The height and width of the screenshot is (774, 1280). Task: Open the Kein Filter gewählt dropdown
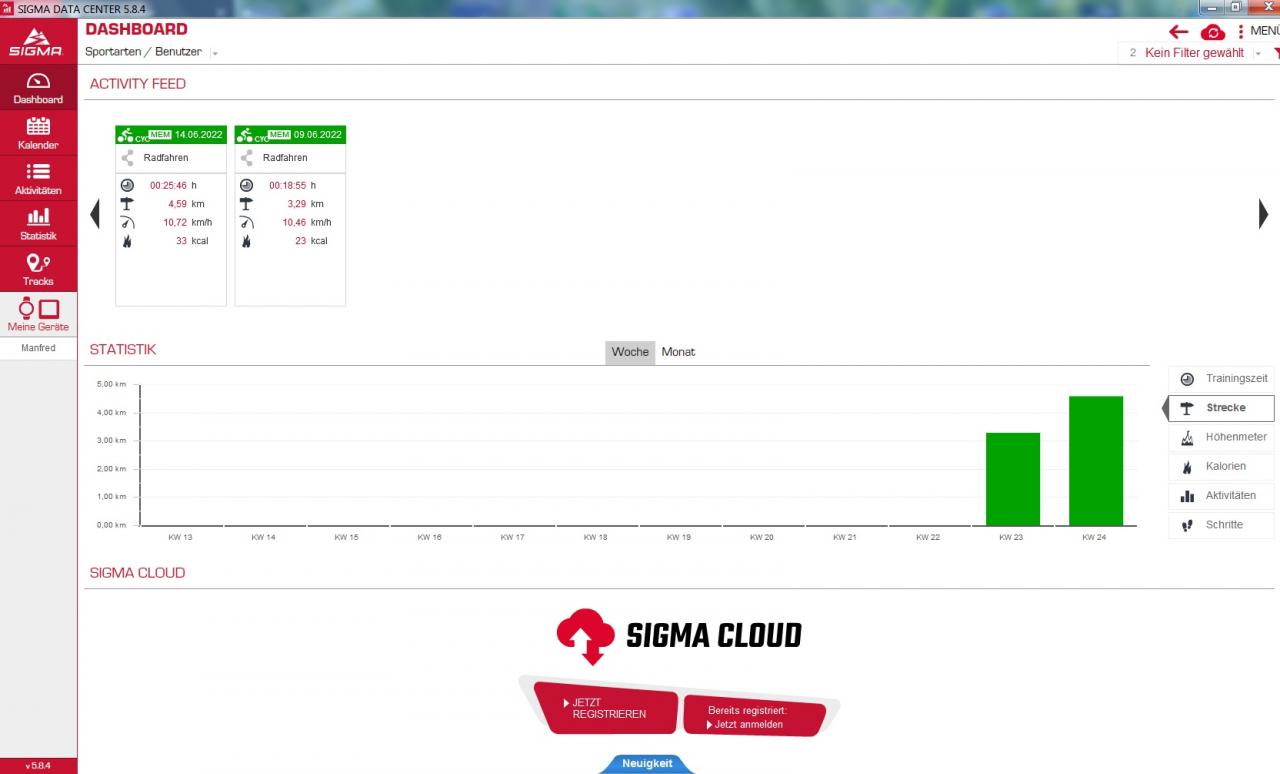(1258, 53)
